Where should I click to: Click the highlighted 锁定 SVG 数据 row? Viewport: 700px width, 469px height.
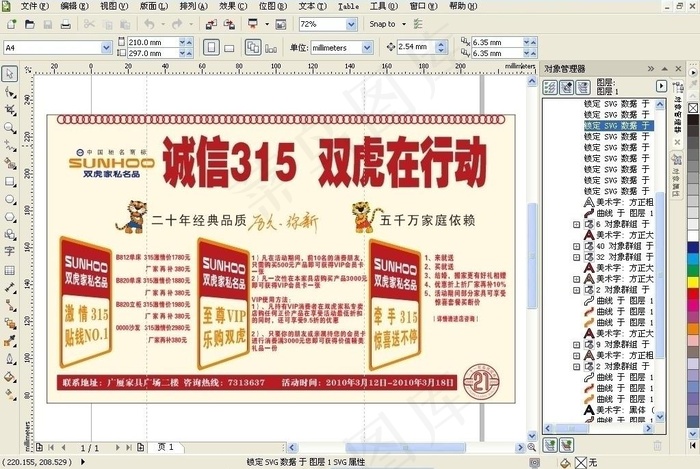click(619, 126)
